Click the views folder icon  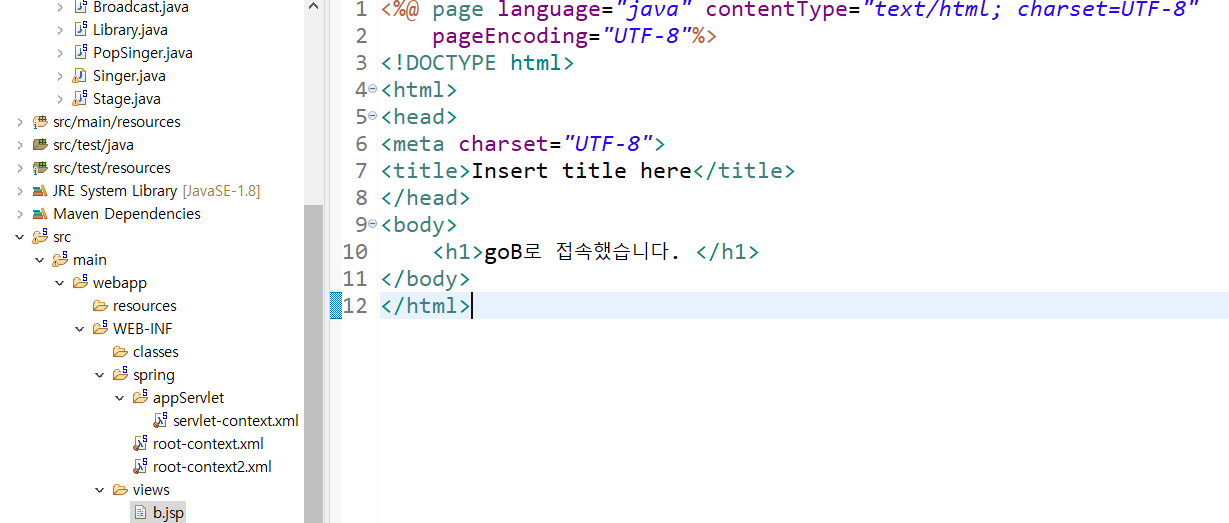[121, 489]
